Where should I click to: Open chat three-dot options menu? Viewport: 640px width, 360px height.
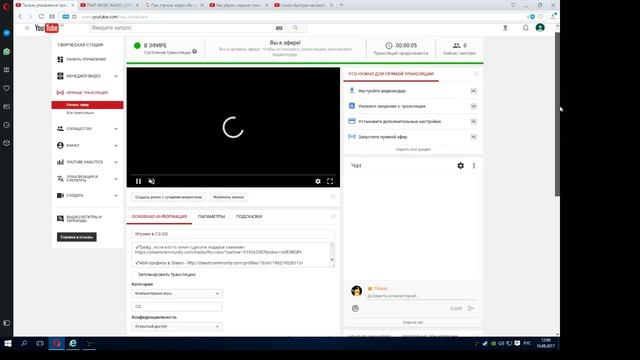[474, 165]
